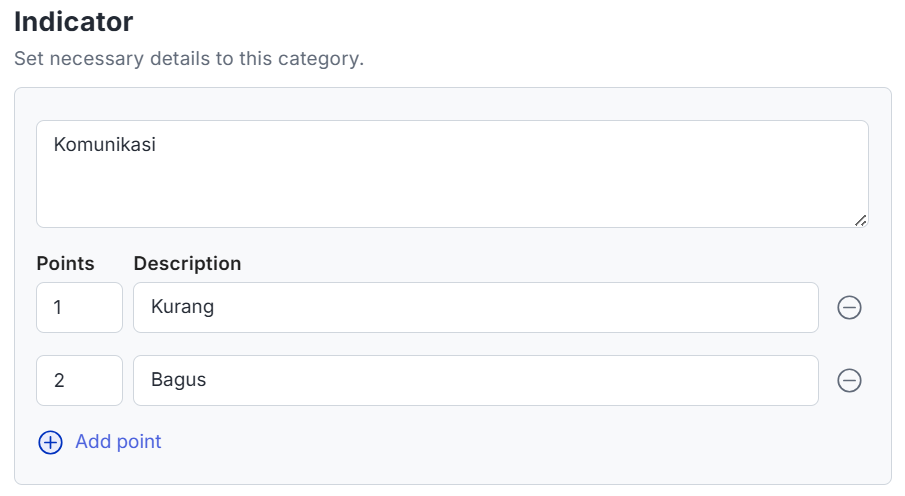Remove the Kurang point row

click(x=849, y=308)
